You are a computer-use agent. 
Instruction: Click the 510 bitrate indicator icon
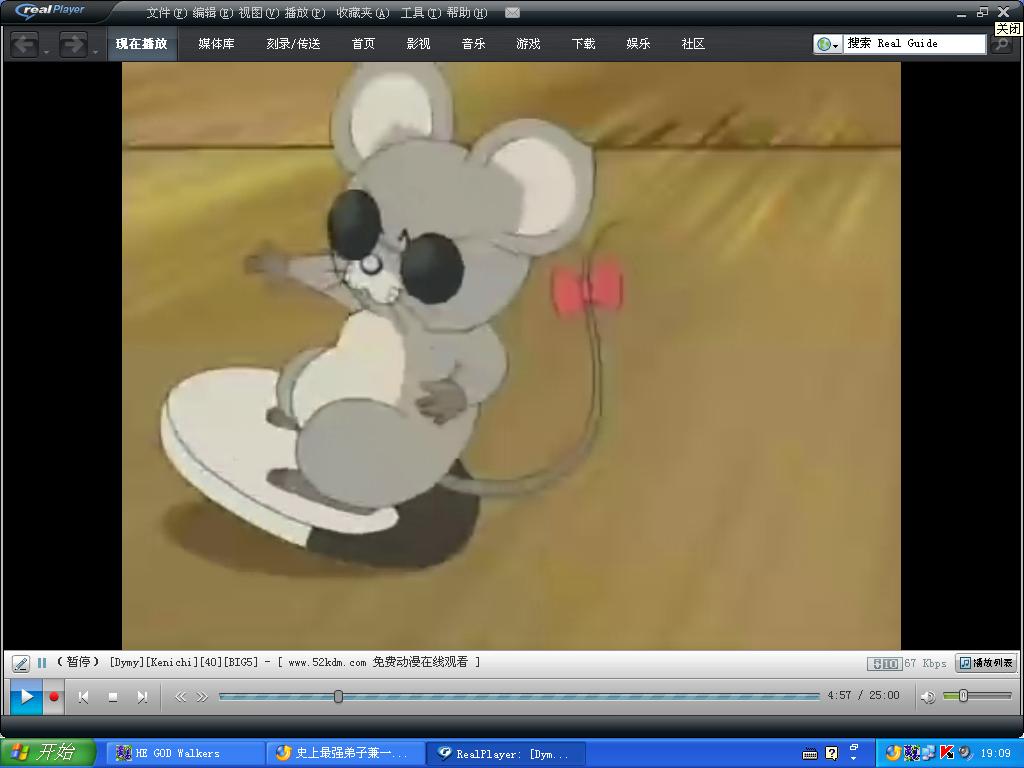click(x=884, y=664)
